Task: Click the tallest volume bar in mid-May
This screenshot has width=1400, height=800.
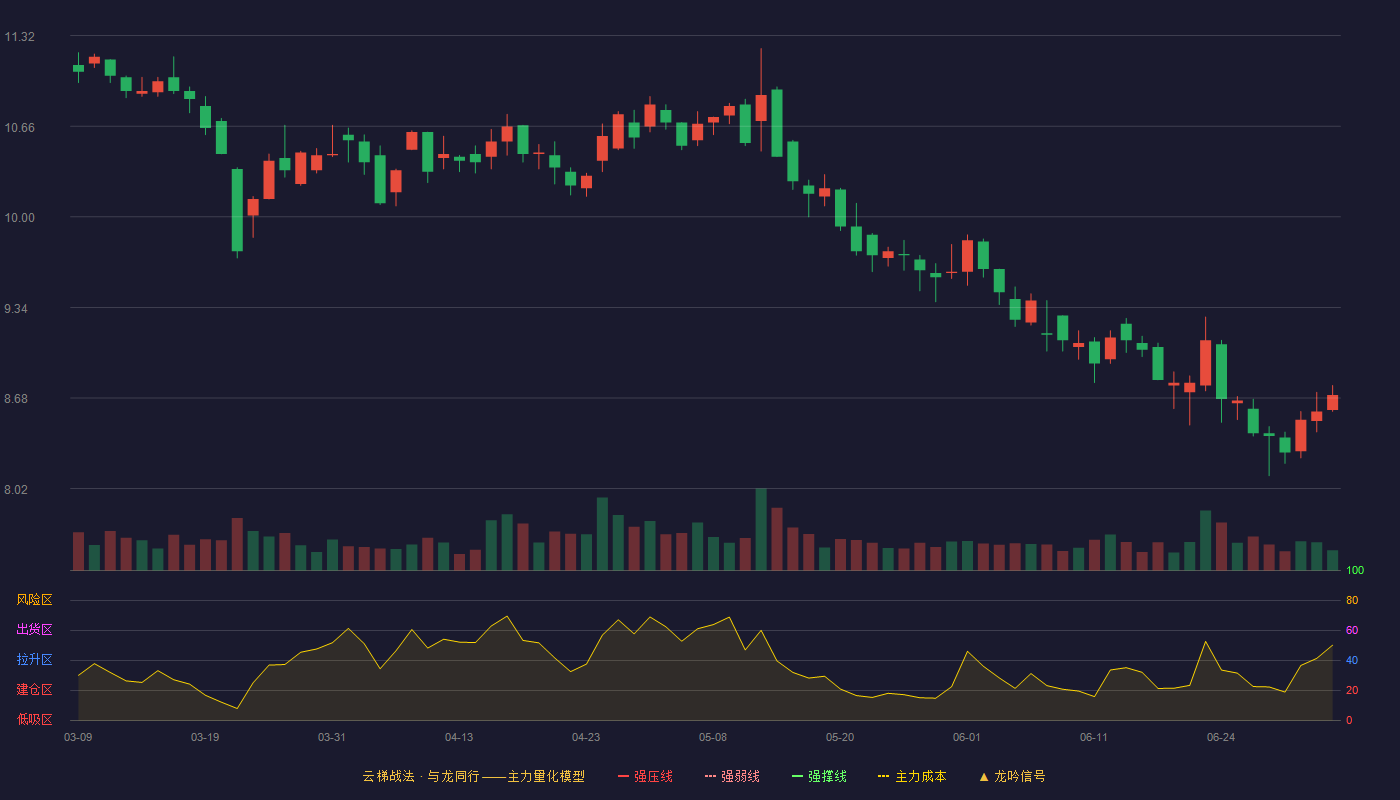Action: 761,529
